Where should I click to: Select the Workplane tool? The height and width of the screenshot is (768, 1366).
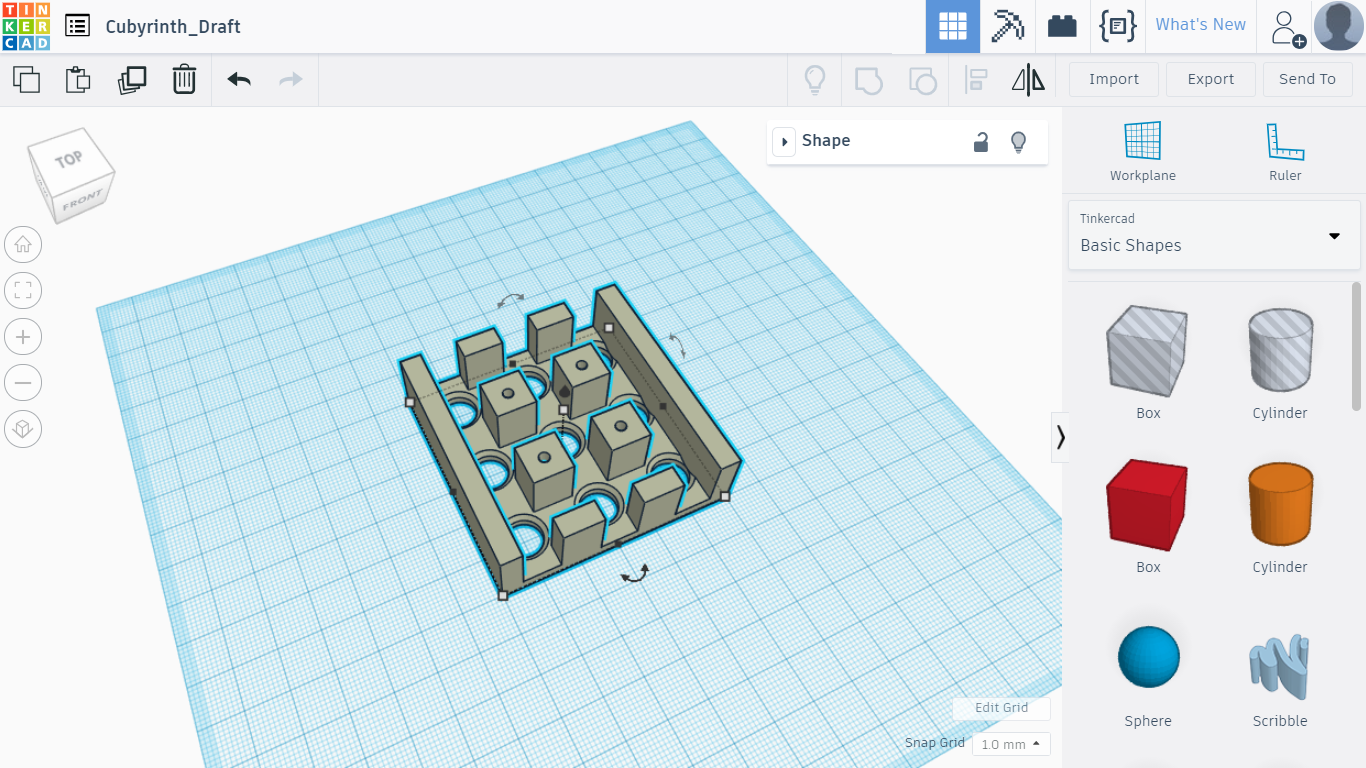click(x=1142, y=151)
